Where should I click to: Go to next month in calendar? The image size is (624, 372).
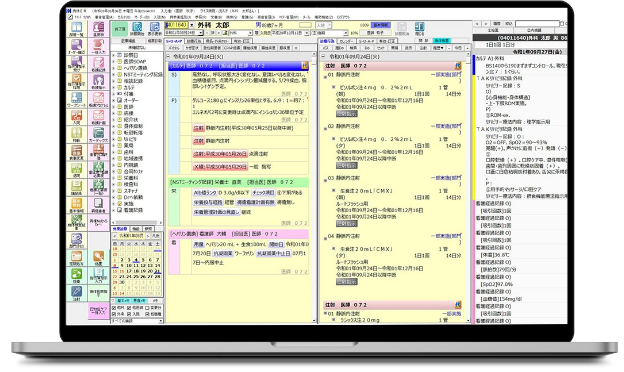(x=148, y=236)
